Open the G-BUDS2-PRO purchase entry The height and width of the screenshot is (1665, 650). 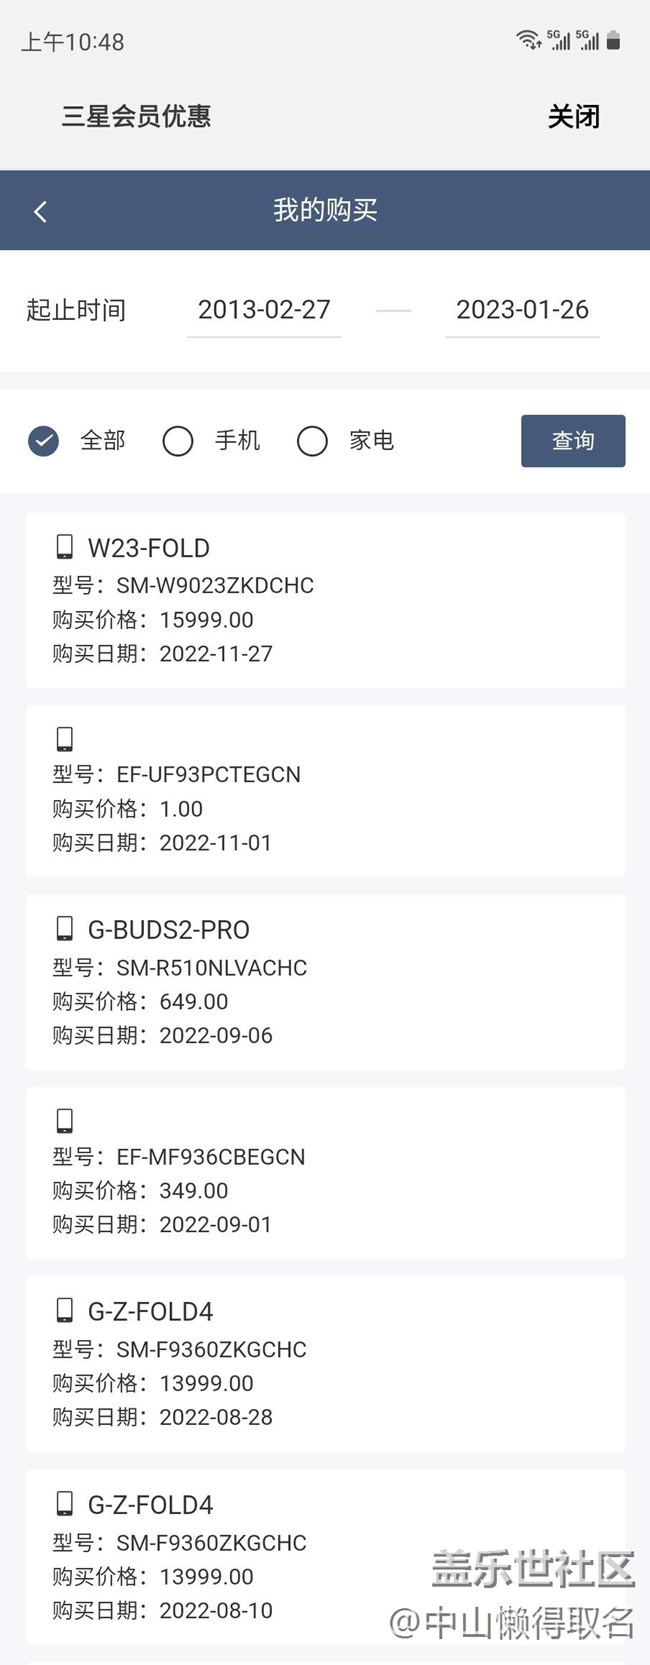click(x=325, y=982)
